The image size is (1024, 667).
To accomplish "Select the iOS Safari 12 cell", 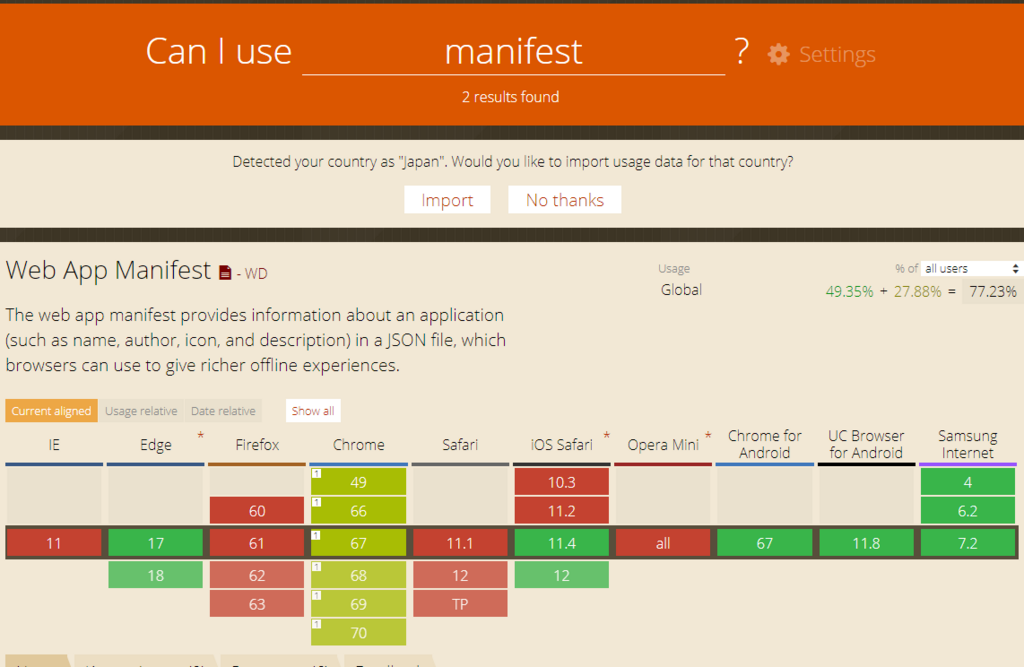I will pos(562,575).
